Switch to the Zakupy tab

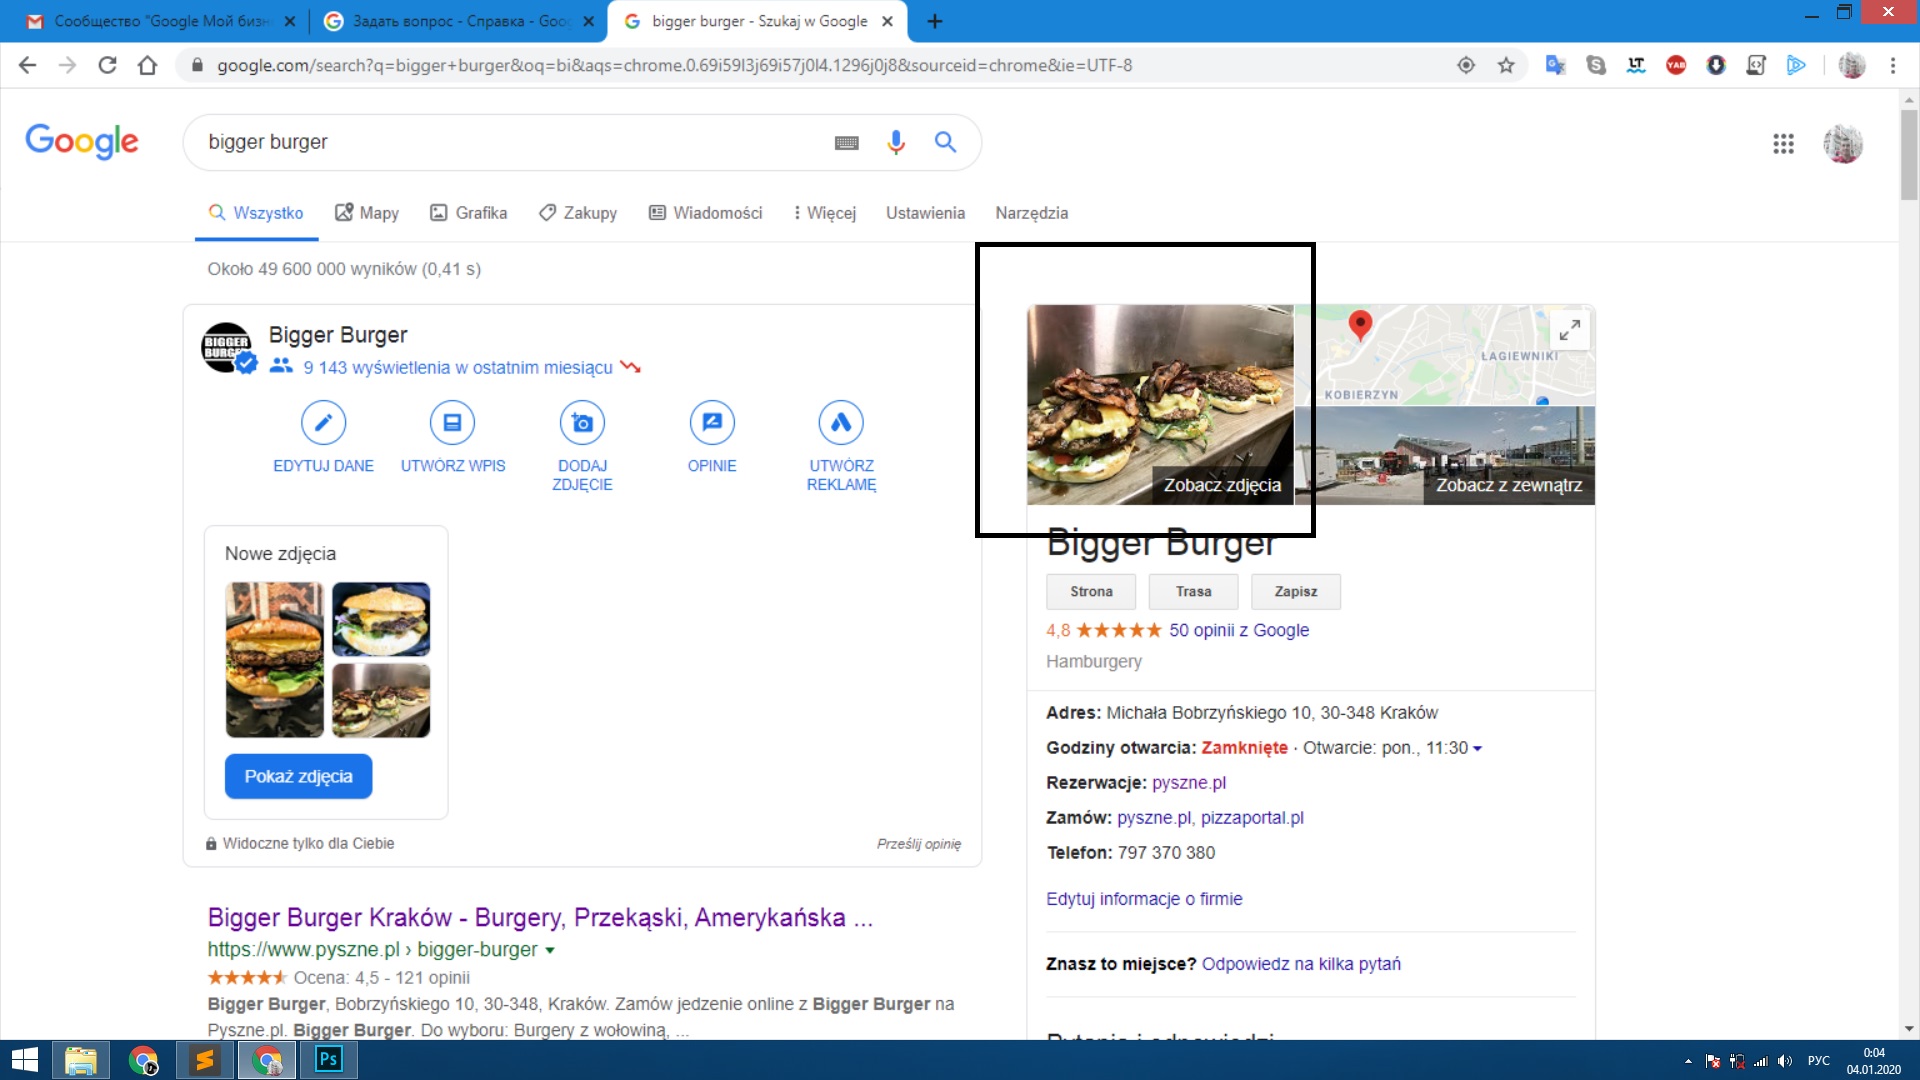coord(578,213)
